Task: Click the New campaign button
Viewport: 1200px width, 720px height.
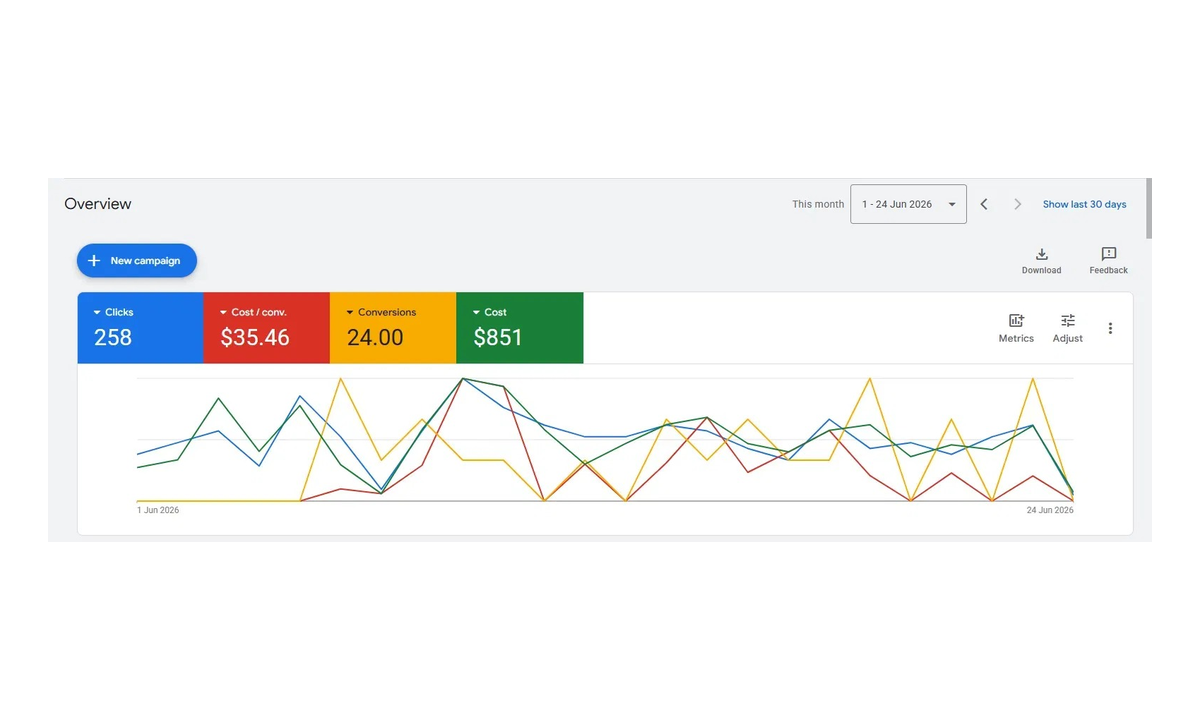Action: click(137, 261)
